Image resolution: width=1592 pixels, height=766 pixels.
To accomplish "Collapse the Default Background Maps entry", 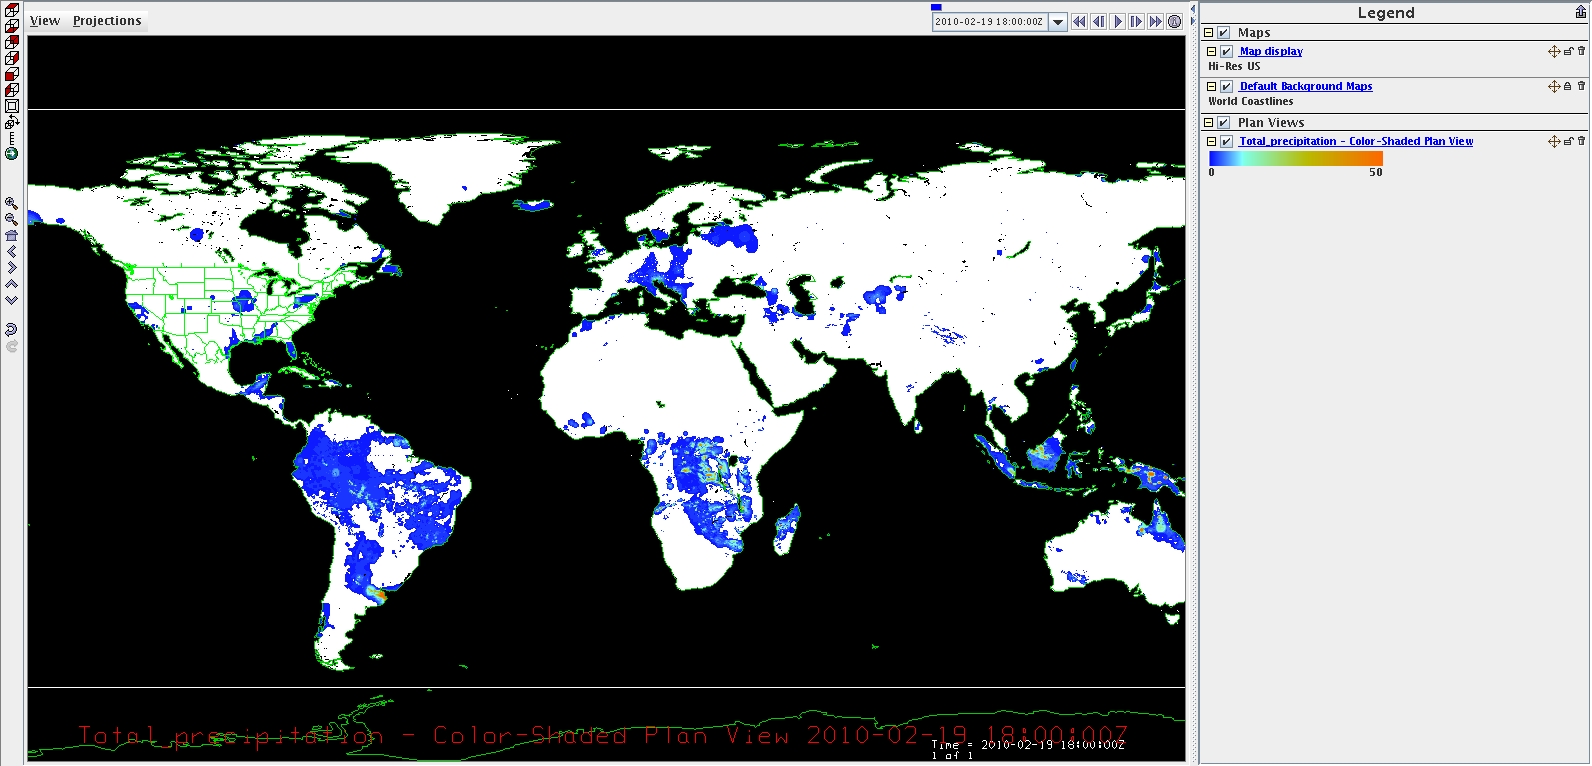I will coord(1211,87).
